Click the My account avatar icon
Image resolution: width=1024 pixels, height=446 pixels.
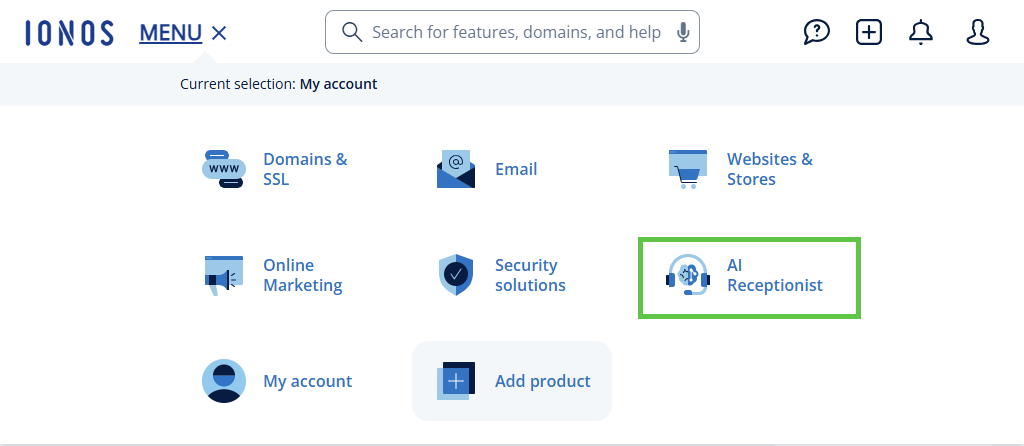tap(223, 381)
